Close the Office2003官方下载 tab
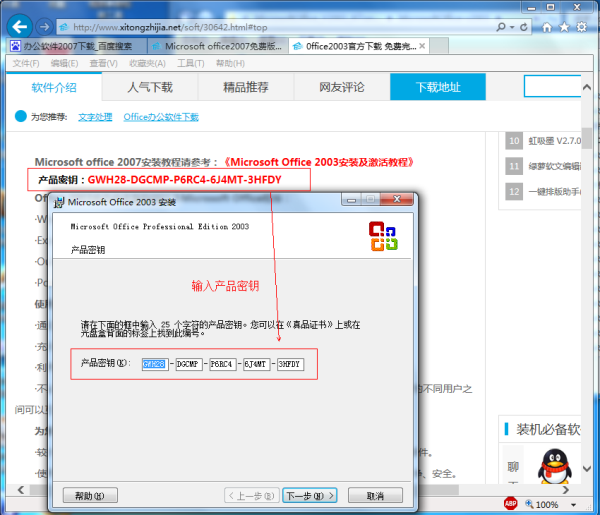 coord(422,46)
